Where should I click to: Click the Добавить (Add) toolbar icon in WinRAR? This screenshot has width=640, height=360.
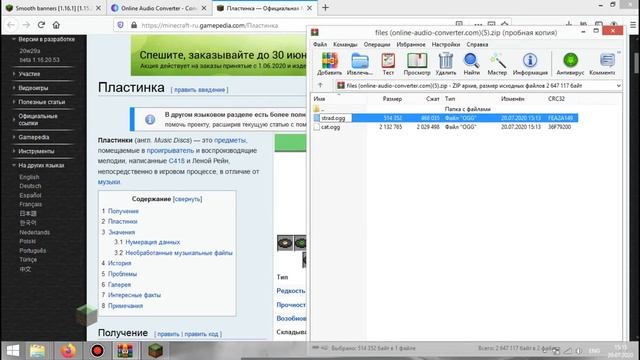point(329,64)
